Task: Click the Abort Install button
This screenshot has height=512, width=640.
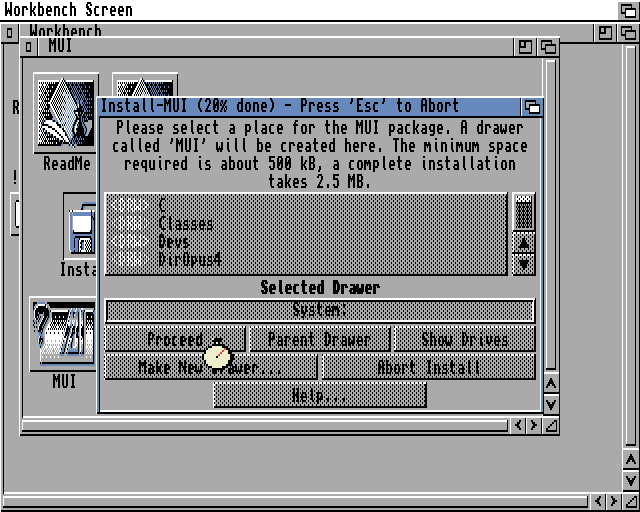Action: pyautogui.click(x=429, y=367)
